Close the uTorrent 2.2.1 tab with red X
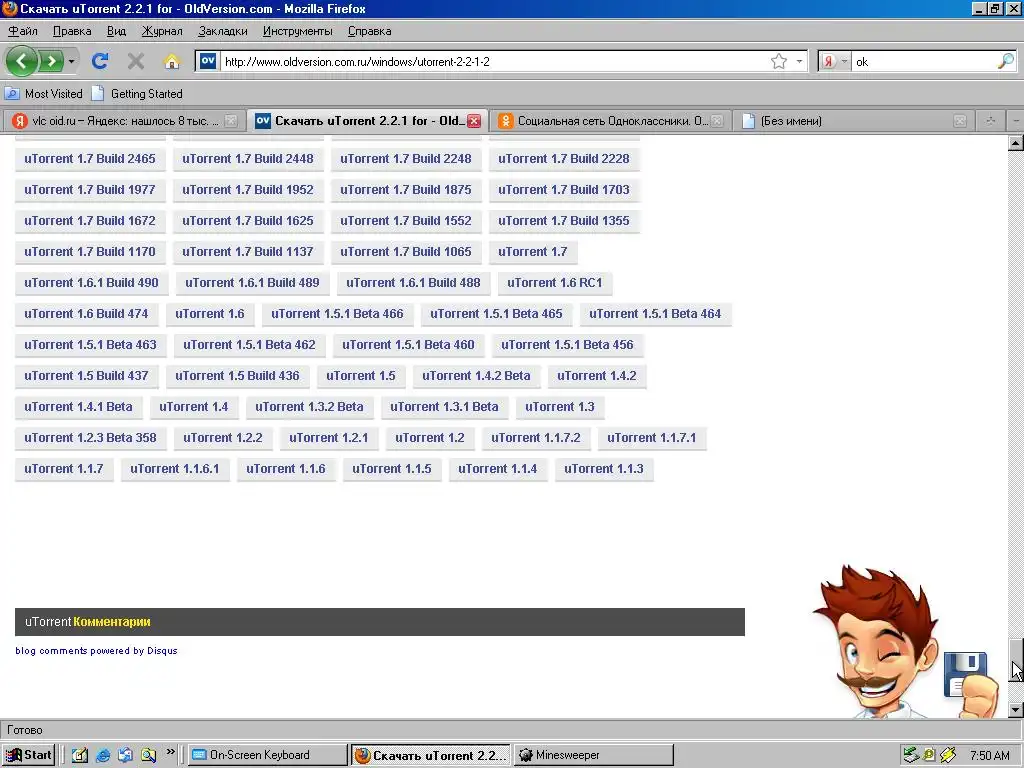The width and height of the screenshot is (1024, 768). [x=474, y=121]
